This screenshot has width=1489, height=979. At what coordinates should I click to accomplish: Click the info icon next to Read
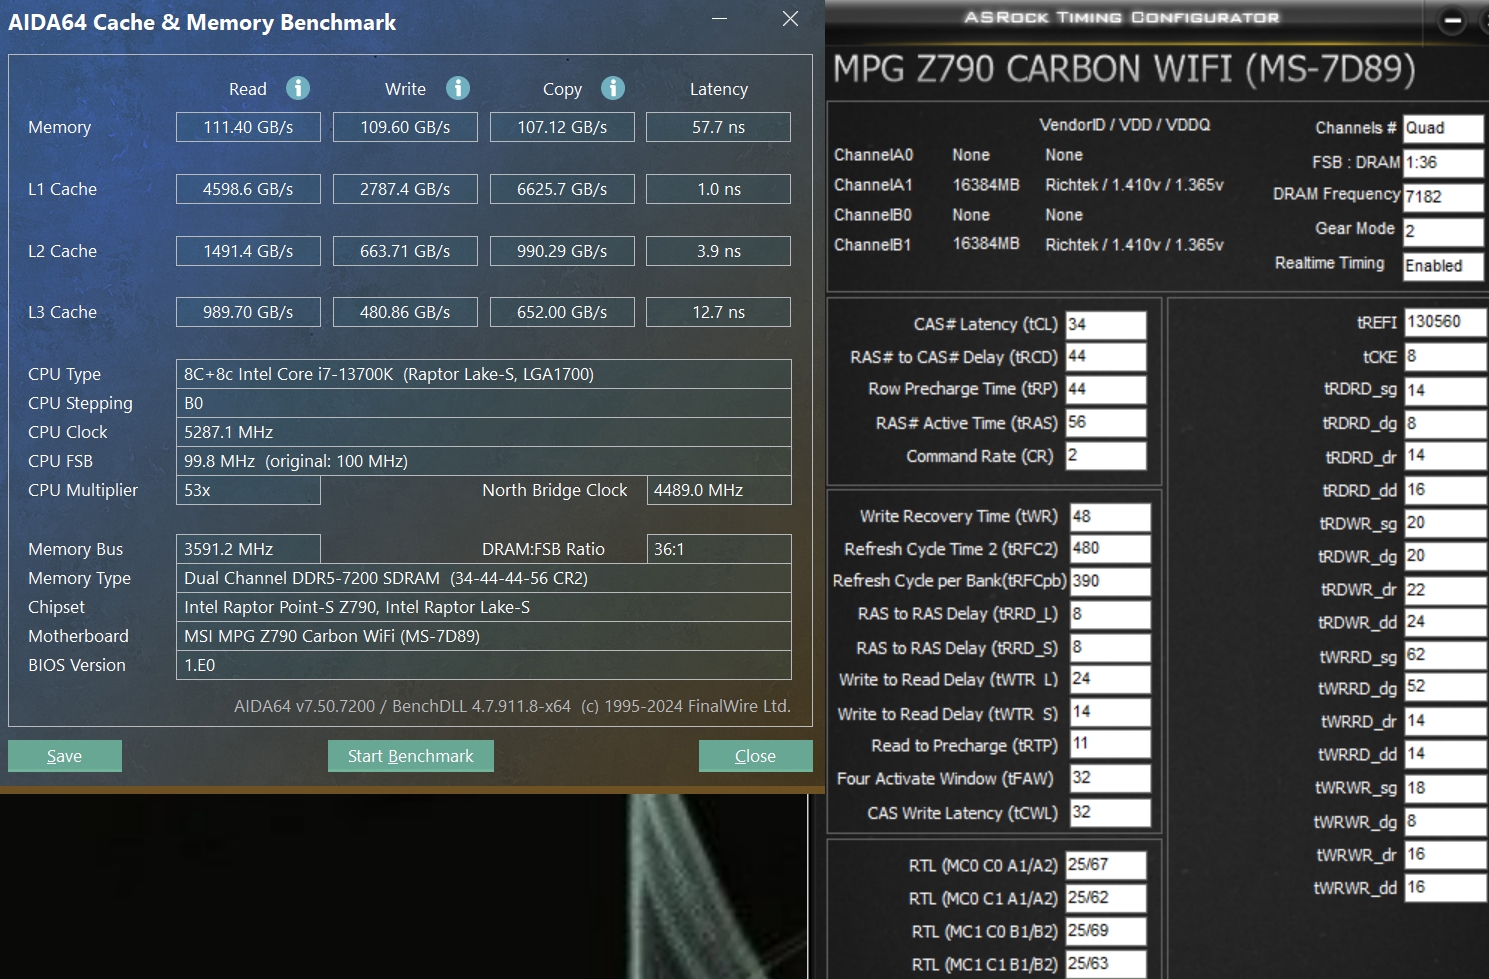click(298, 88)
